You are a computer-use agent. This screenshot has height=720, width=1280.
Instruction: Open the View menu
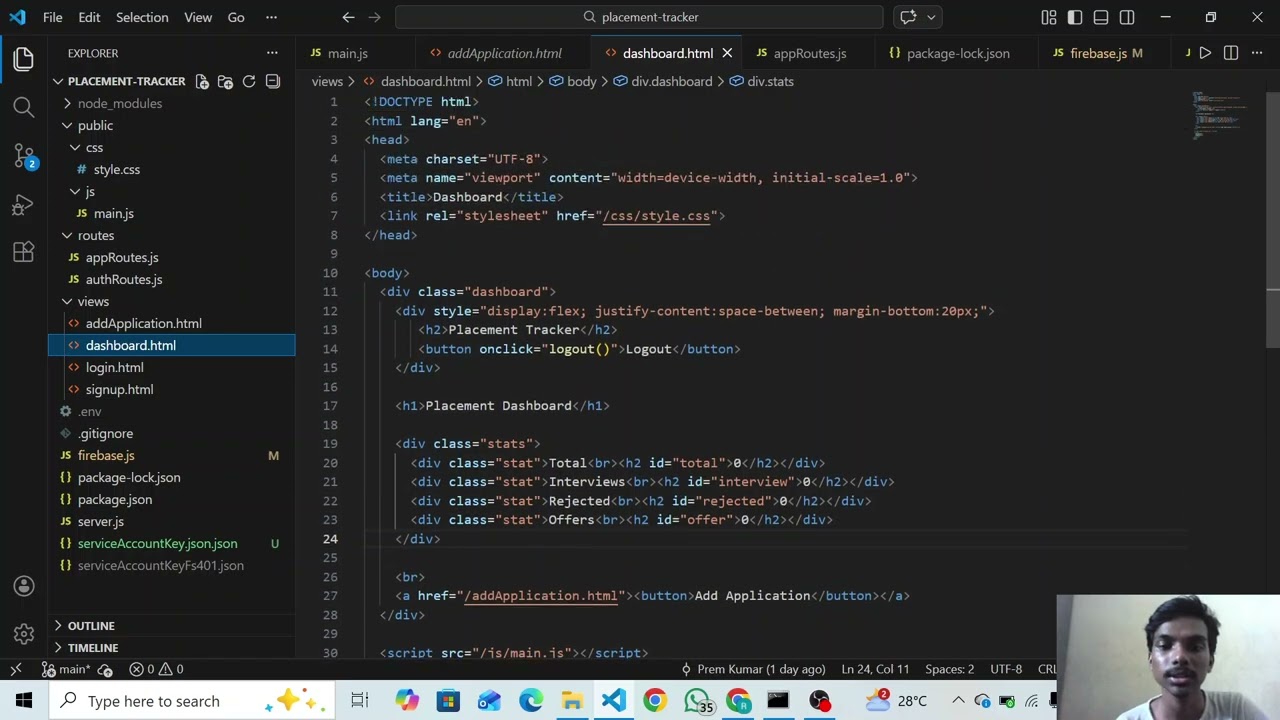point(198,17)
